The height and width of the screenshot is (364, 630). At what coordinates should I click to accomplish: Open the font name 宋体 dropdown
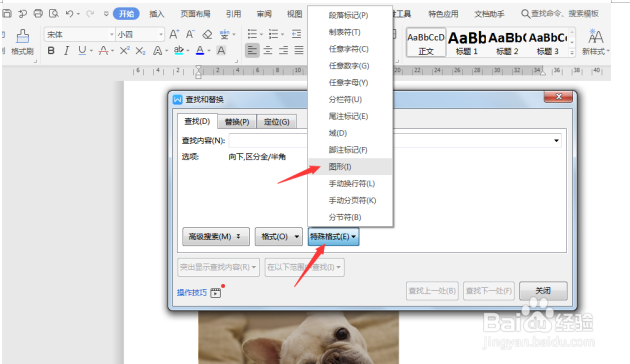(x=112, y=35)
